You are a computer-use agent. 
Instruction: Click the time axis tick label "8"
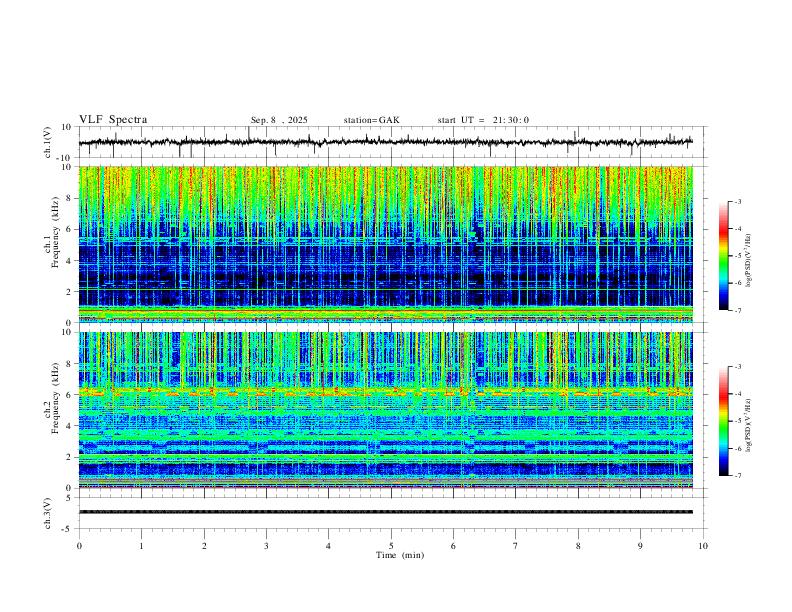[x=578, y=546]
